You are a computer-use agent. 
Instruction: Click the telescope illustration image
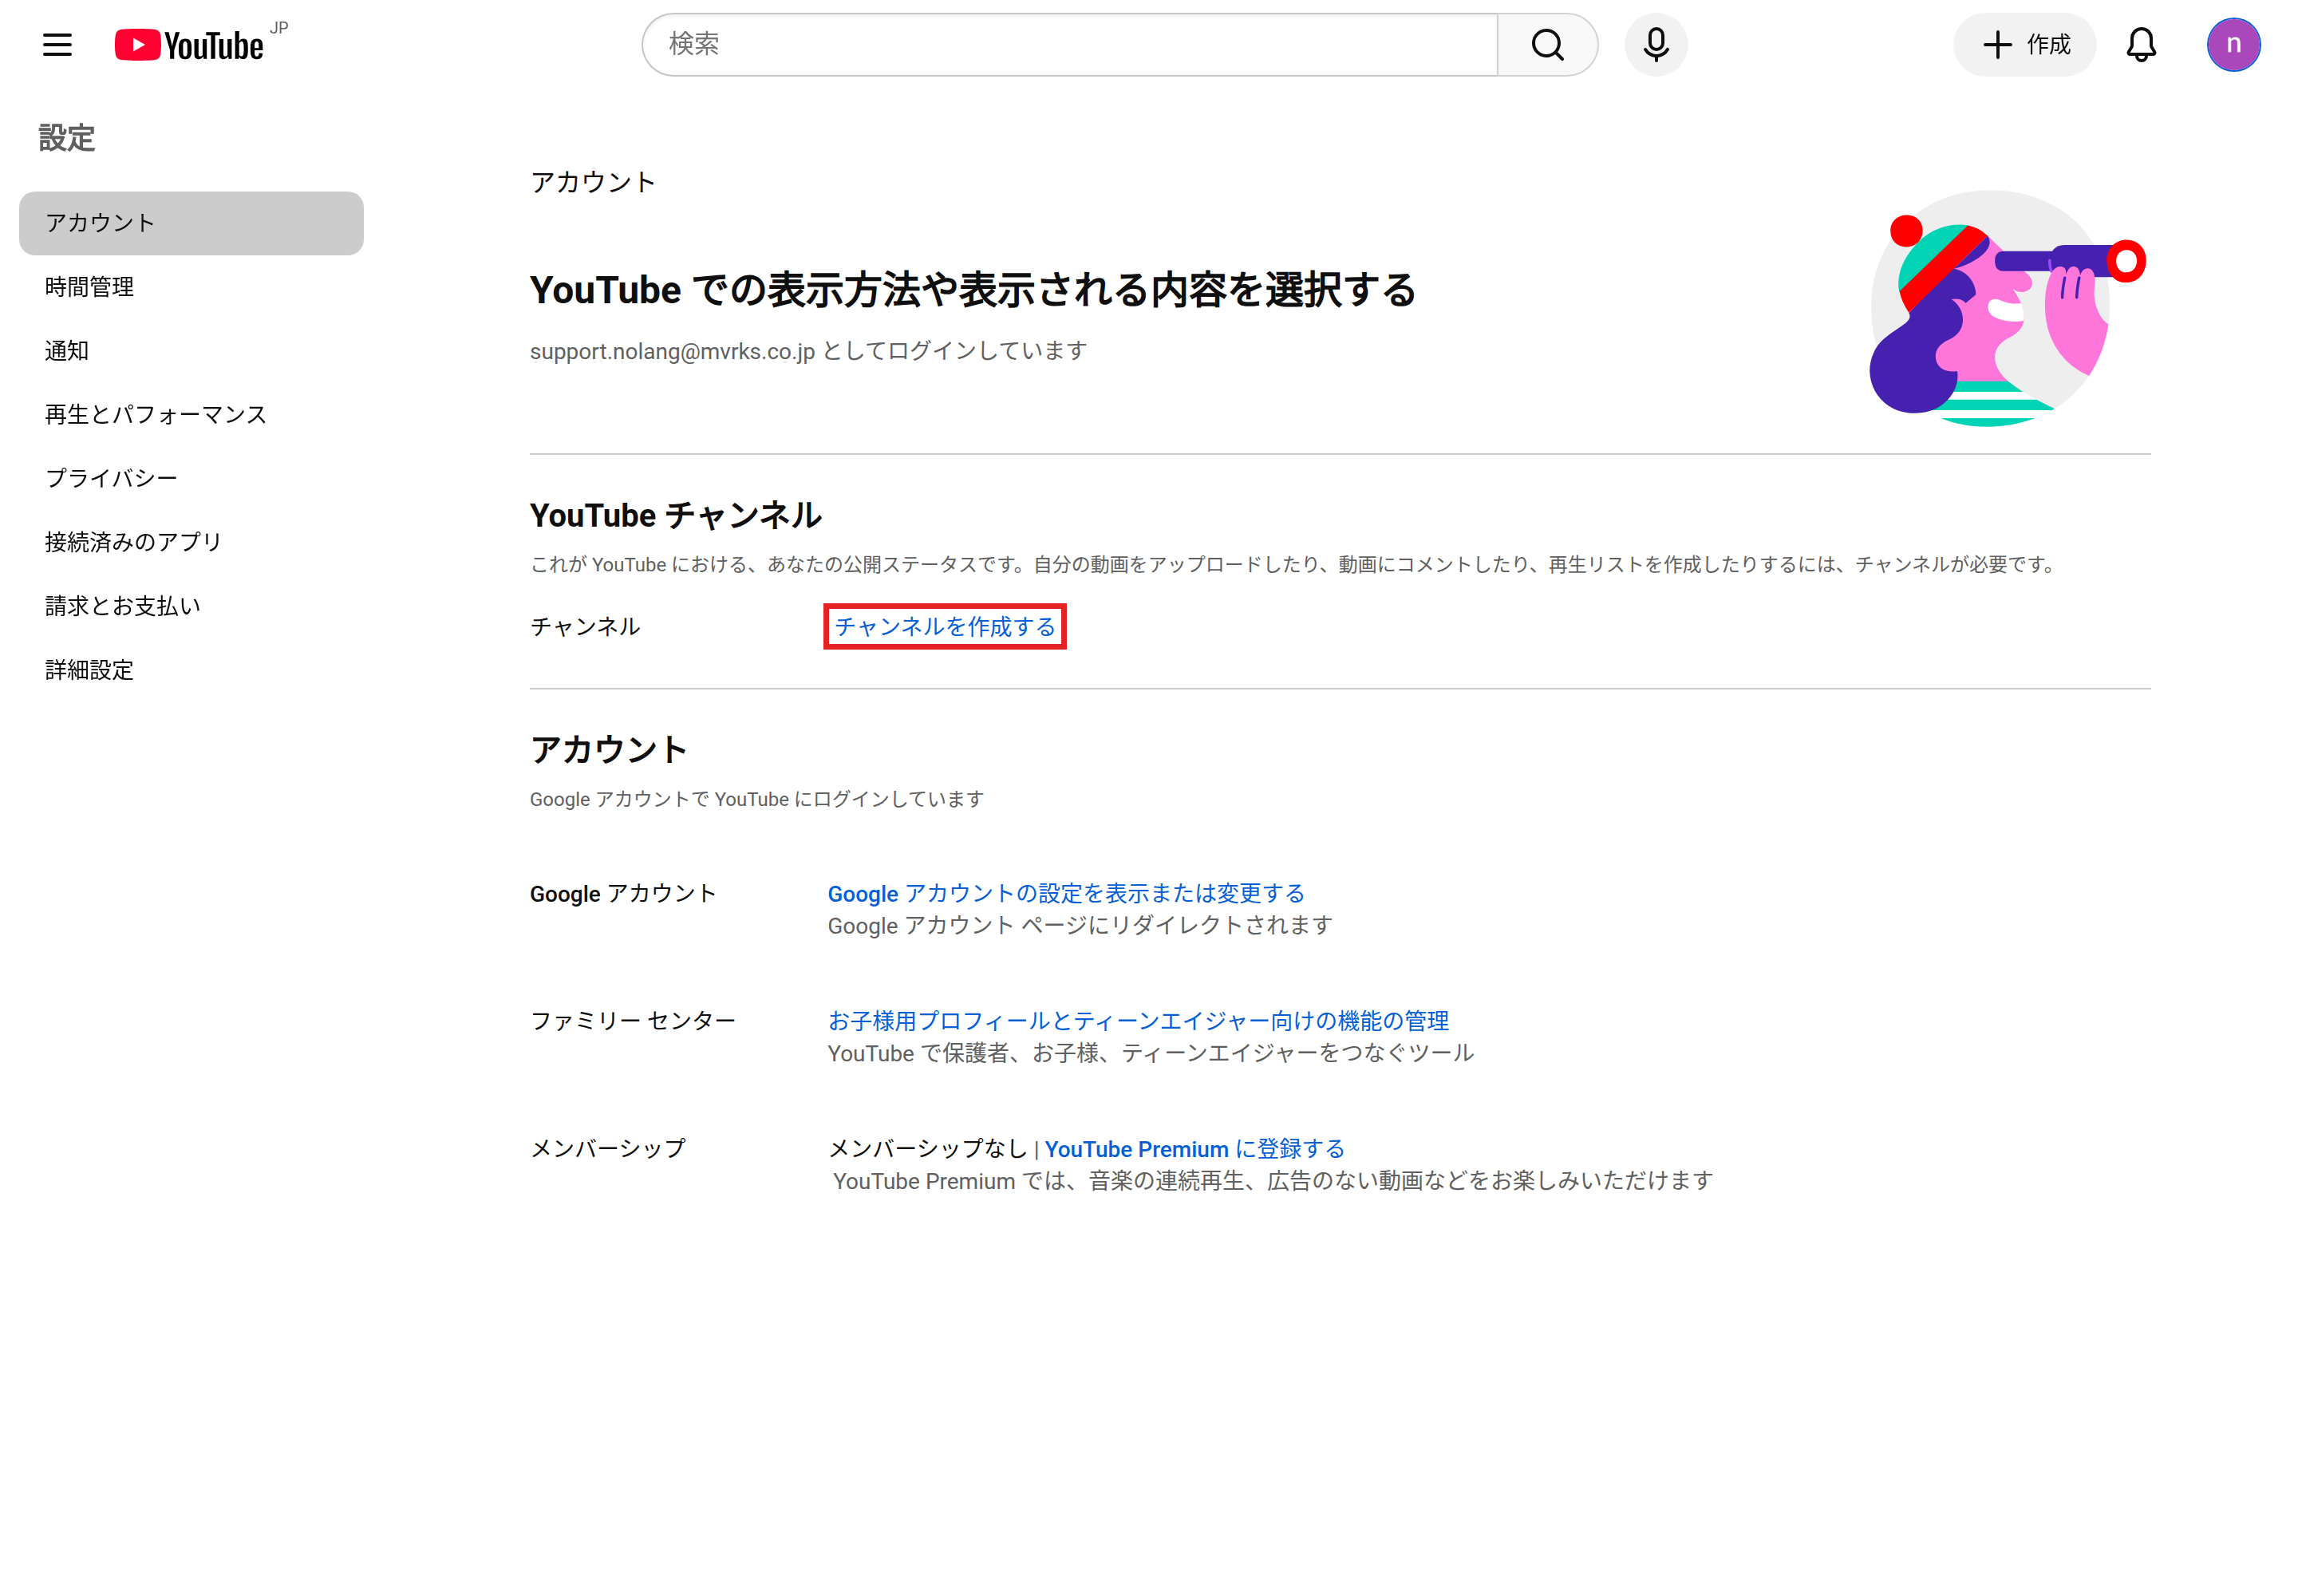tap(2007, 308)
